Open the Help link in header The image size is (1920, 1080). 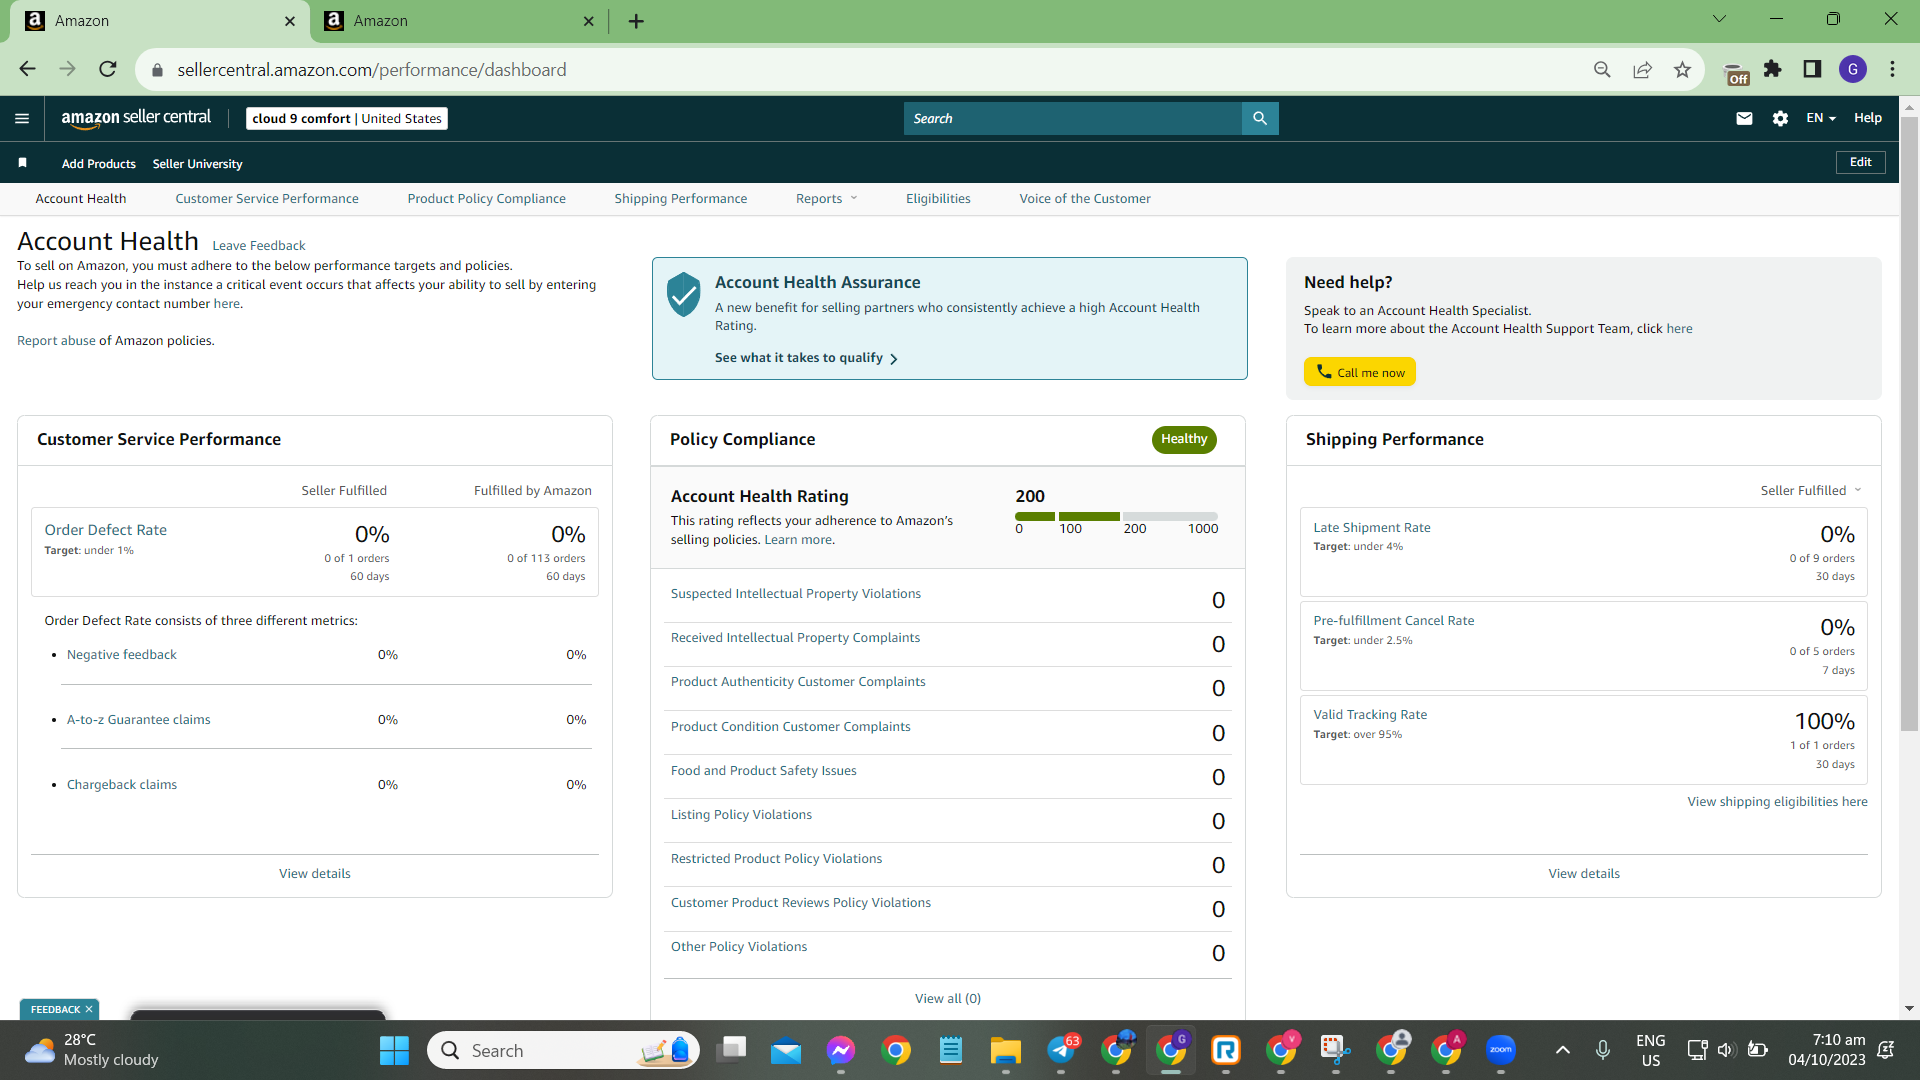(1868, 118)
